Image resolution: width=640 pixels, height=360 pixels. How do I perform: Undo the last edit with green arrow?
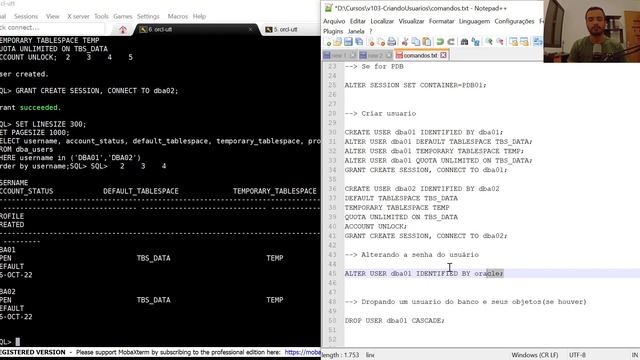(x=440, y=42)
